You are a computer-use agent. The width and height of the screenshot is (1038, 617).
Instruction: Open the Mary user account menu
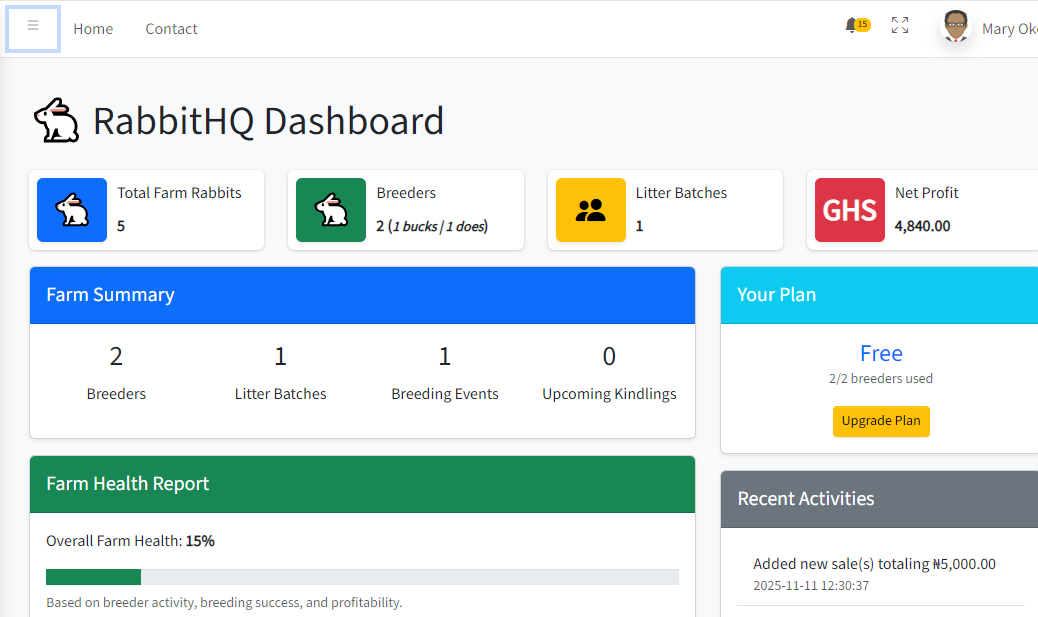[x=1008, y=29]
